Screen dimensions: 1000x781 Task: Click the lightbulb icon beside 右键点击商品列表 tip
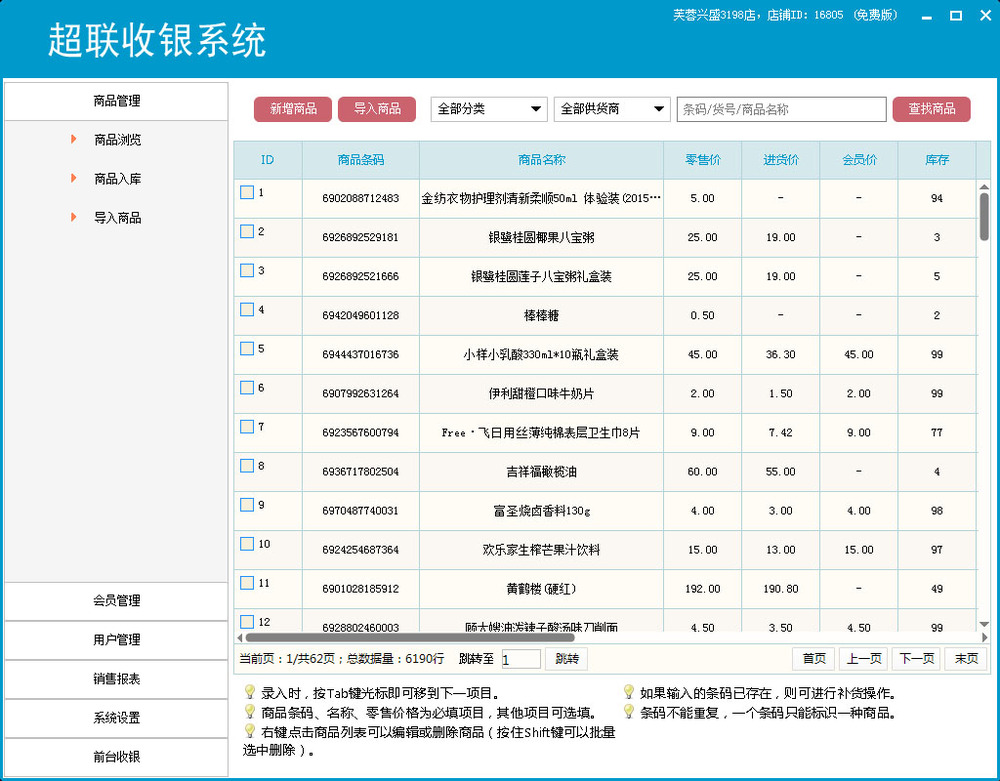pos(250,731)
